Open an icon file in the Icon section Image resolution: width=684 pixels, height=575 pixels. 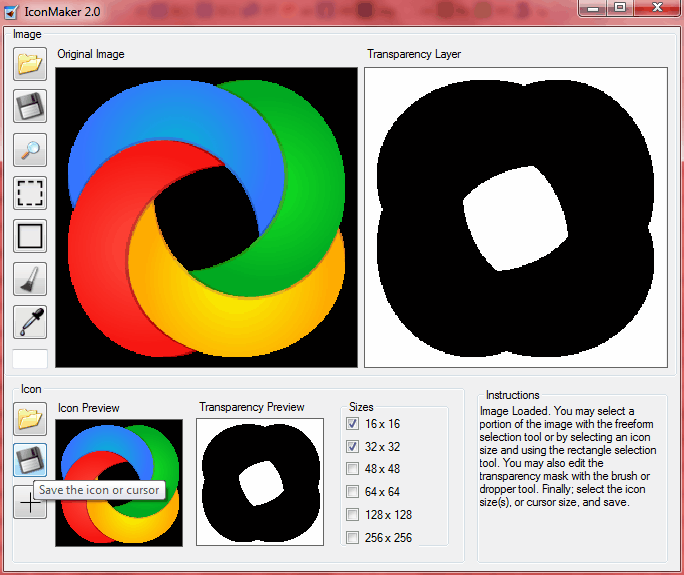(30, 419)
